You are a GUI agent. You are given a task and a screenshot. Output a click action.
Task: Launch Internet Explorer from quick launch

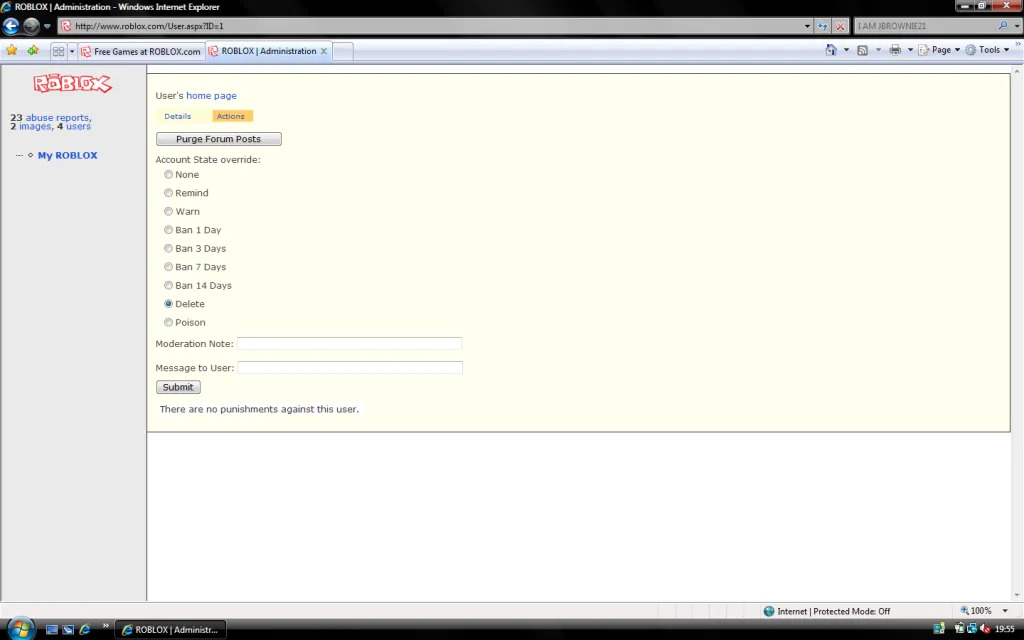point(85,630)
